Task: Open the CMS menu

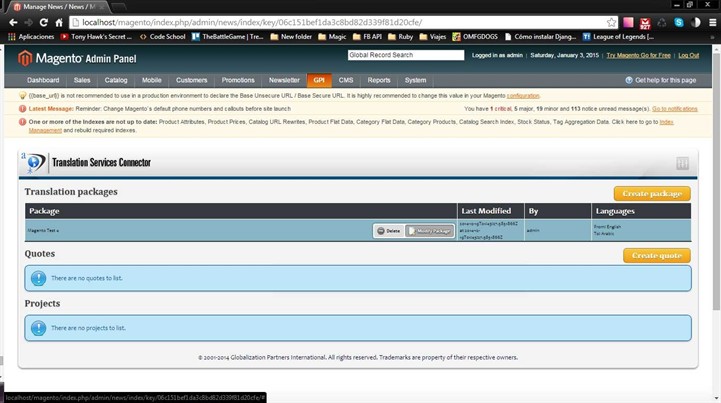Action: [x=346, y=80]
